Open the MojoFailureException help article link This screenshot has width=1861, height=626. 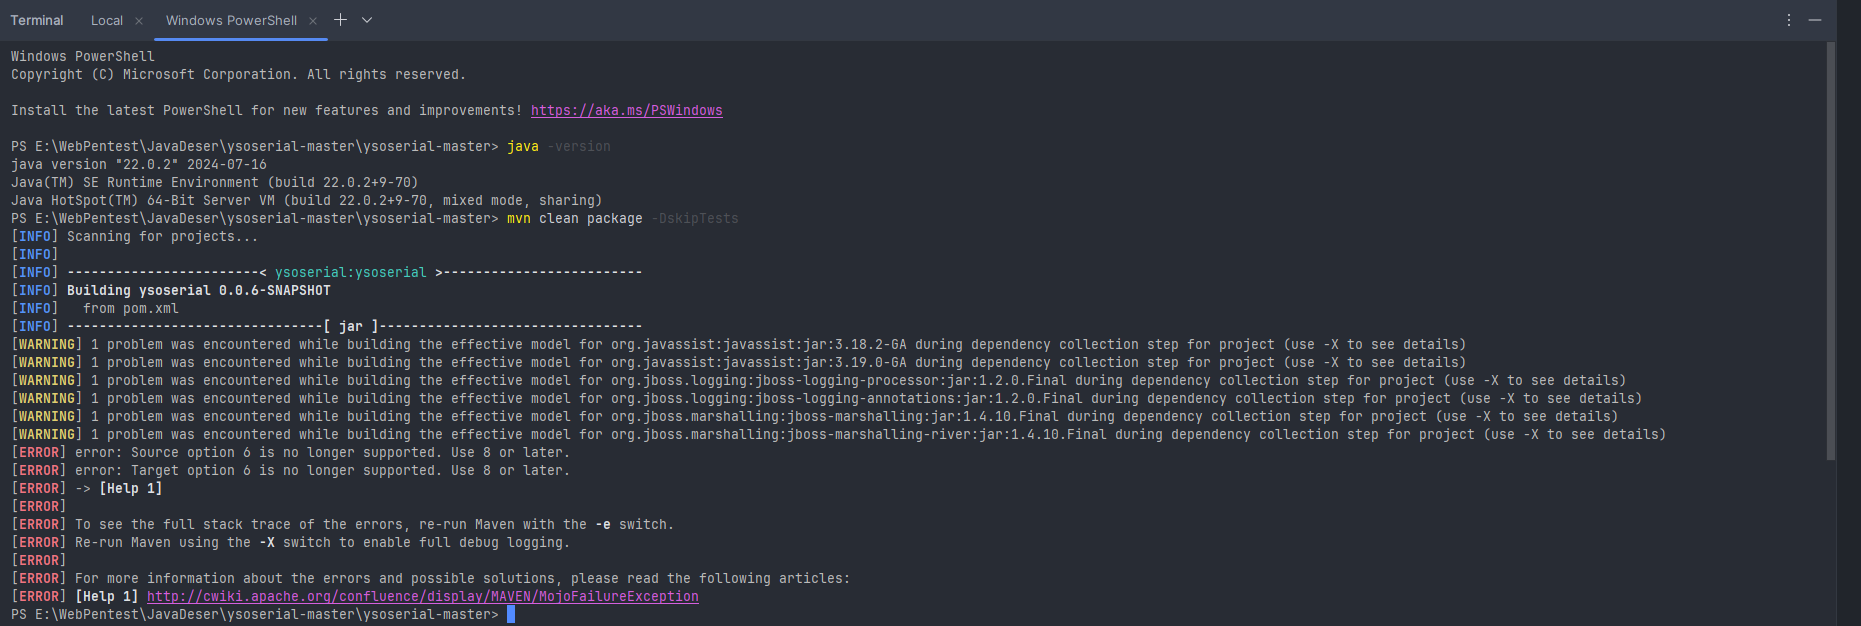(422, 597)
